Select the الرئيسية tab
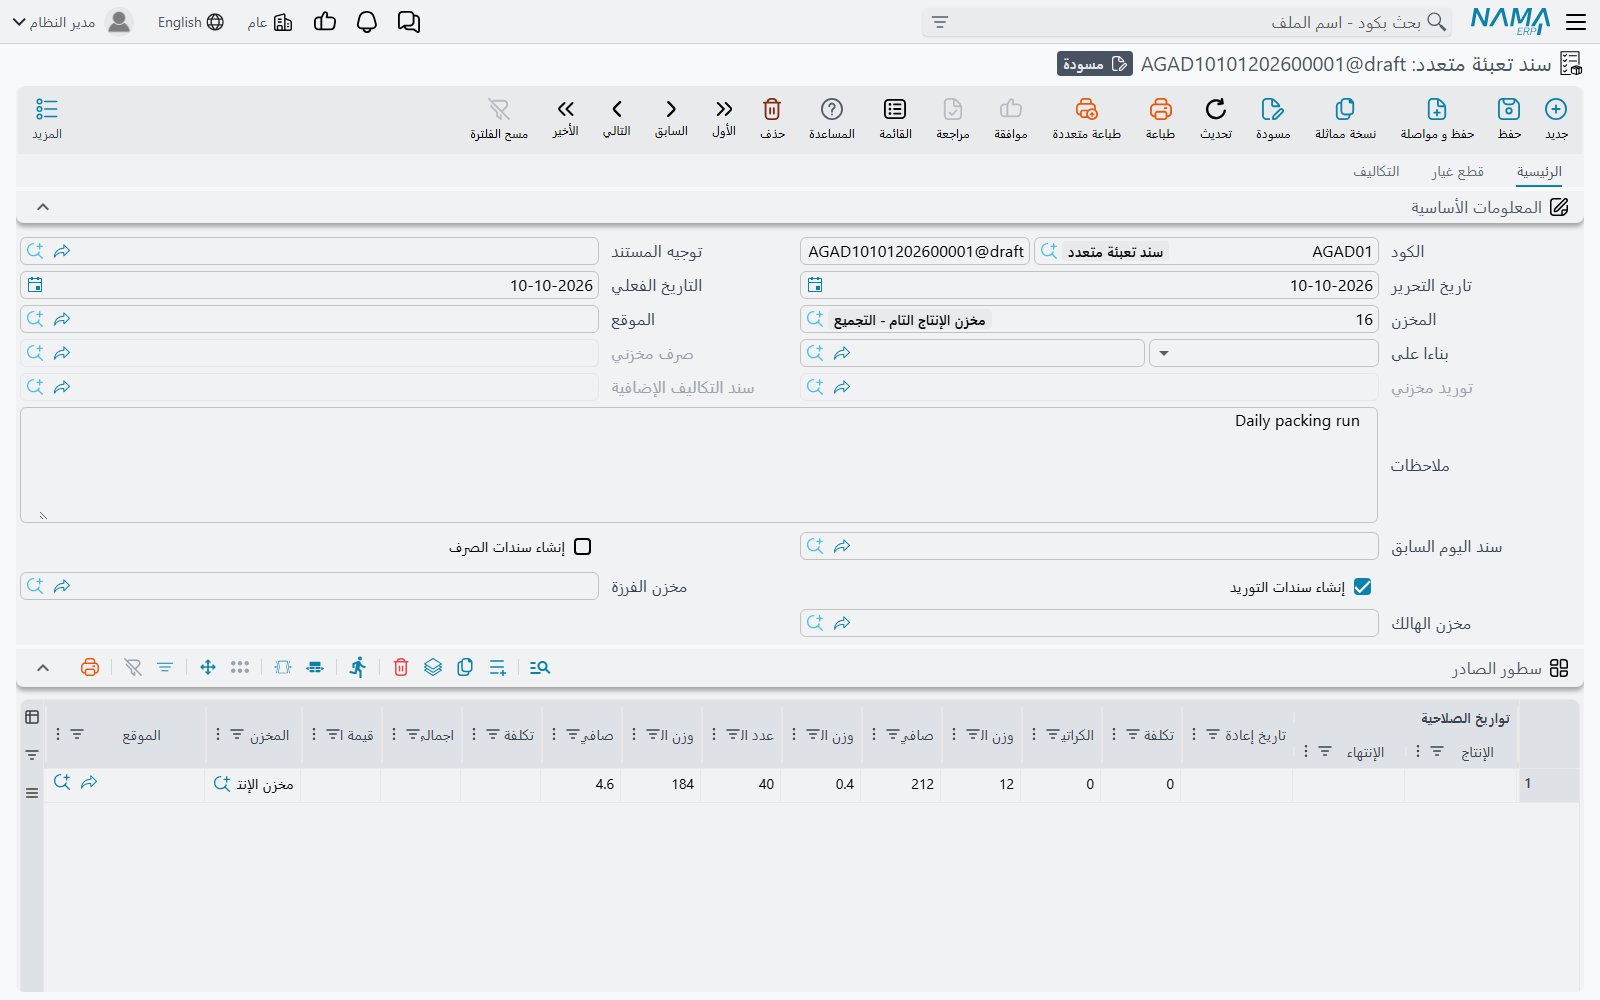 pyautogui.click(x=1539, y=172)
